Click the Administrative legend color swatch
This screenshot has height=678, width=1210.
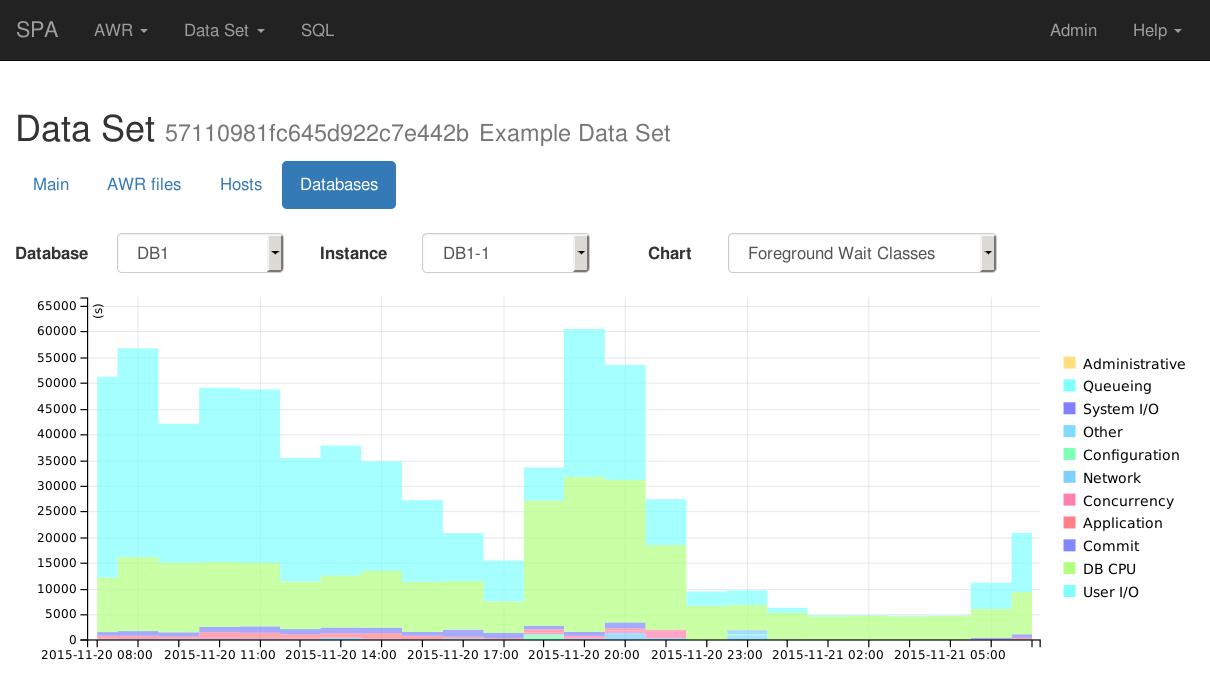click(1069, 363)
